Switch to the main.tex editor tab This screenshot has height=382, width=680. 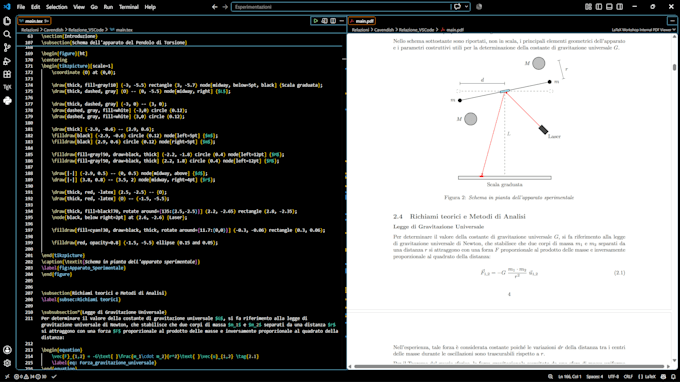coord(34,21)
